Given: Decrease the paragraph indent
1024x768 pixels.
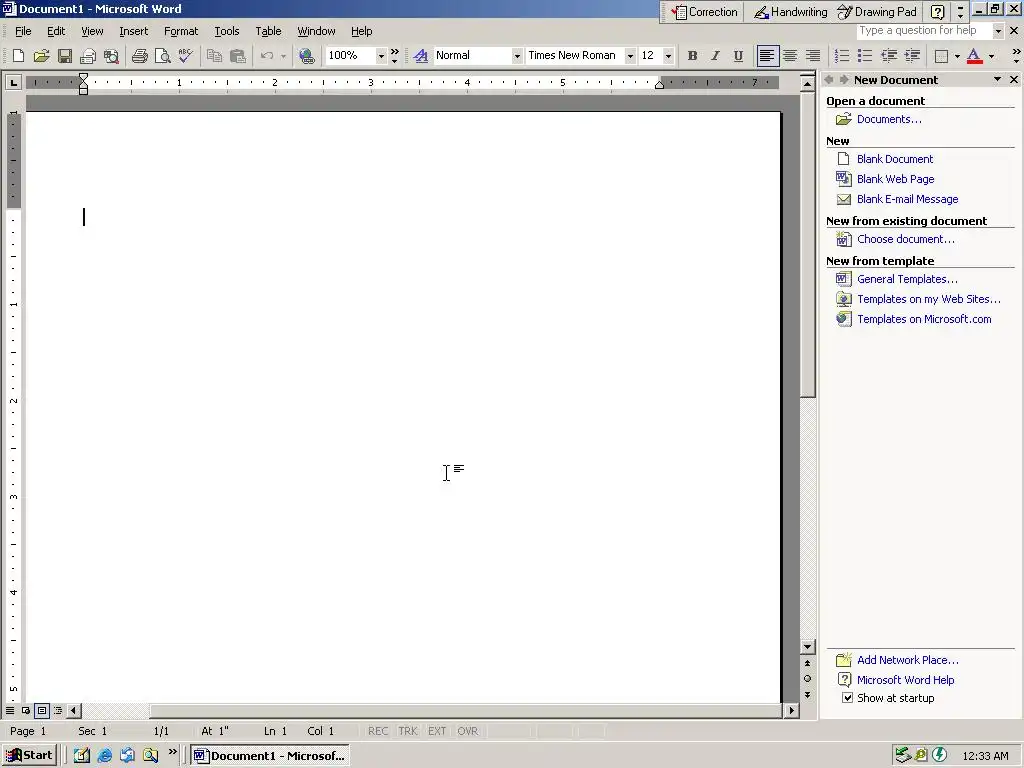Looking at the screenshot, I should click(x=888, y=56).
